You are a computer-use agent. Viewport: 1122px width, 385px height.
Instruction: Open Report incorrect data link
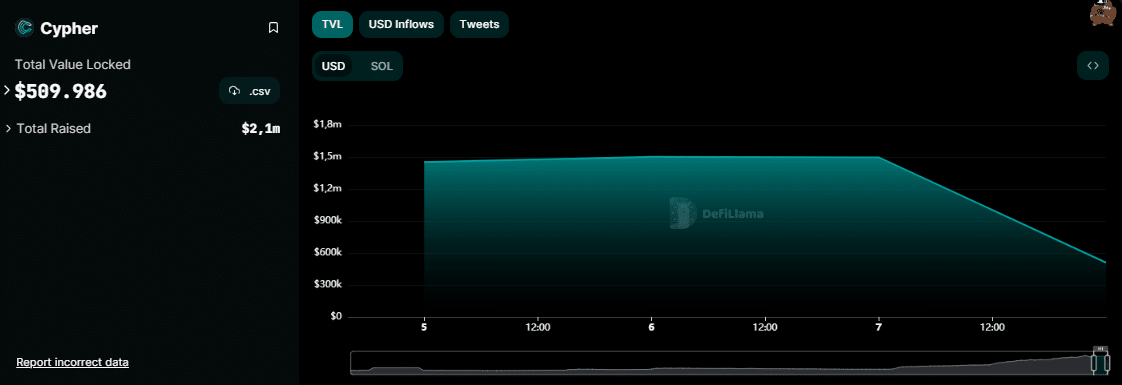pos(72,362)
